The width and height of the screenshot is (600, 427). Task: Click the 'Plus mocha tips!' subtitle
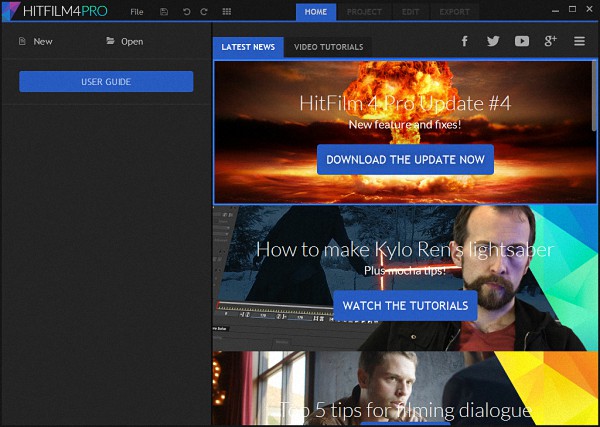pos(405,270)
